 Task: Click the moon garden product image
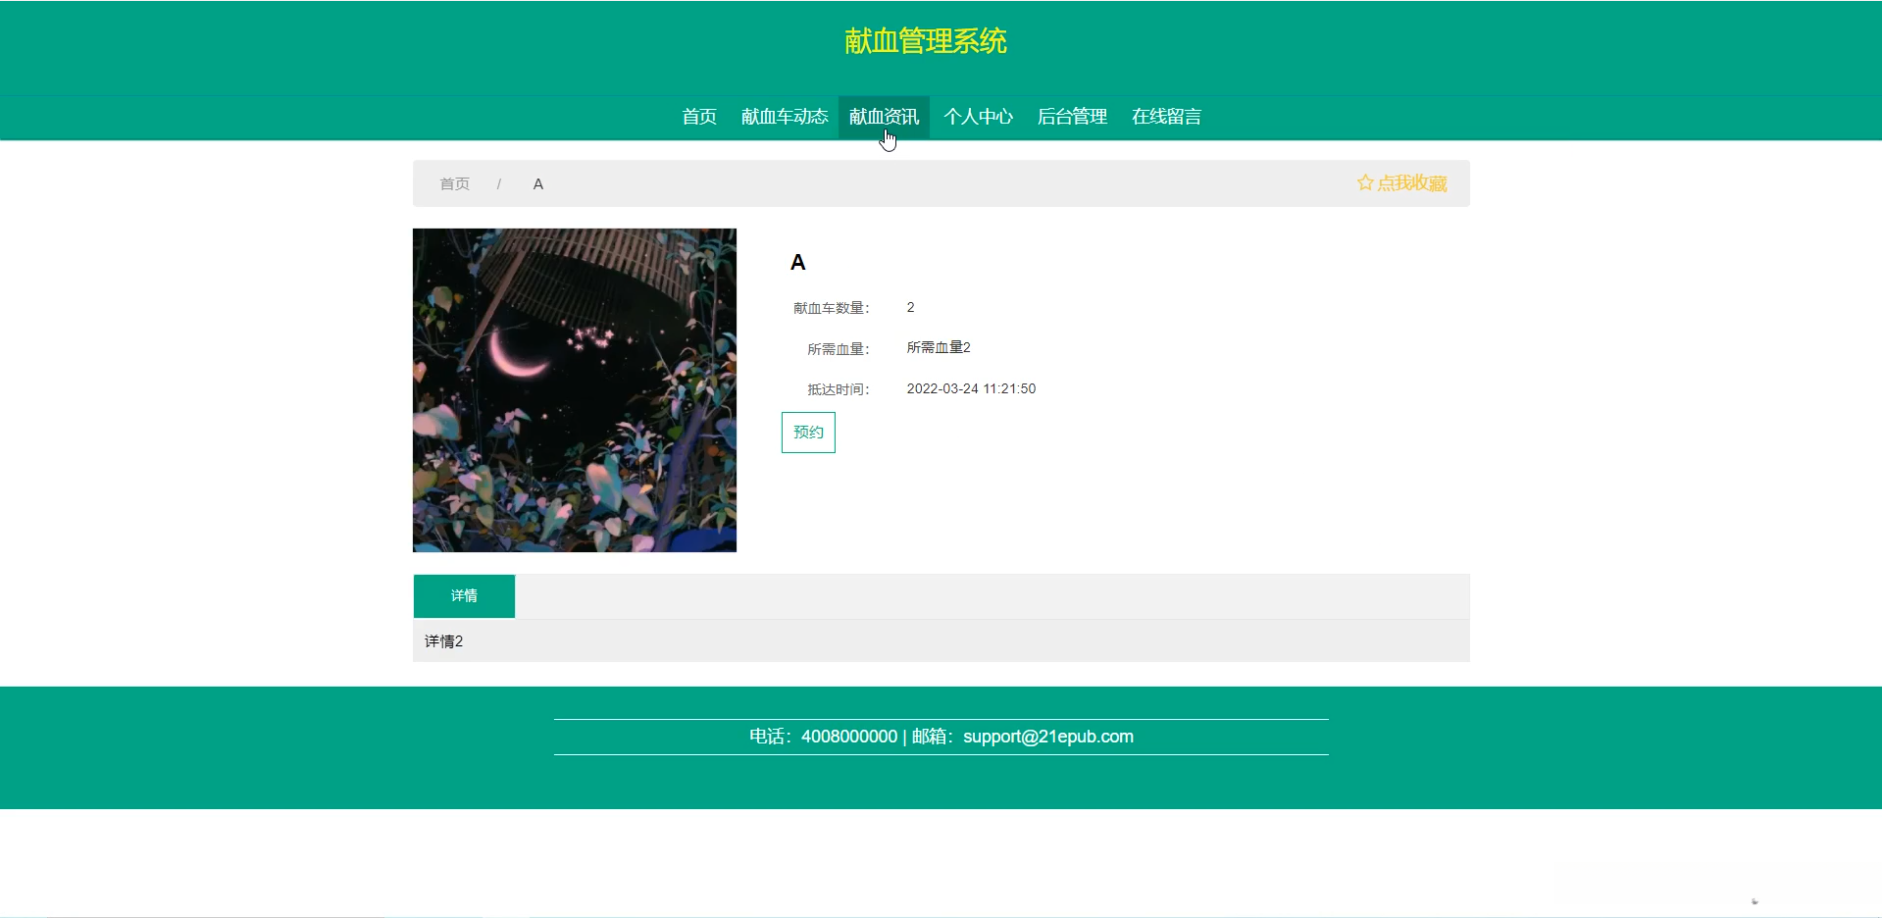[x=575, y=390]
